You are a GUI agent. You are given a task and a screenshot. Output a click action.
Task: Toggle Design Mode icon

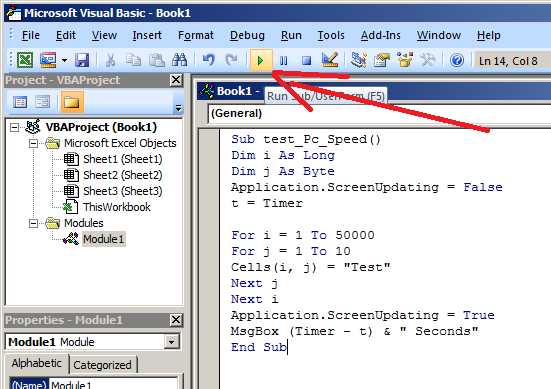click(x=330, y=60)
